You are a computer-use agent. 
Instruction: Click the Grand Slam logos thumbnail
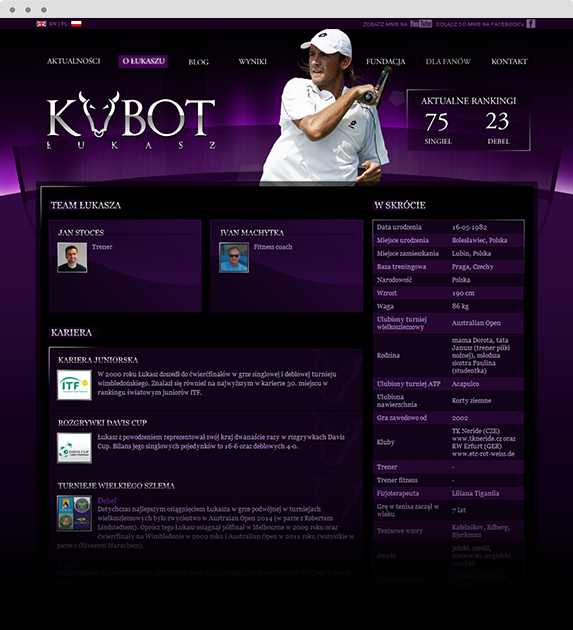pos(74,513)
